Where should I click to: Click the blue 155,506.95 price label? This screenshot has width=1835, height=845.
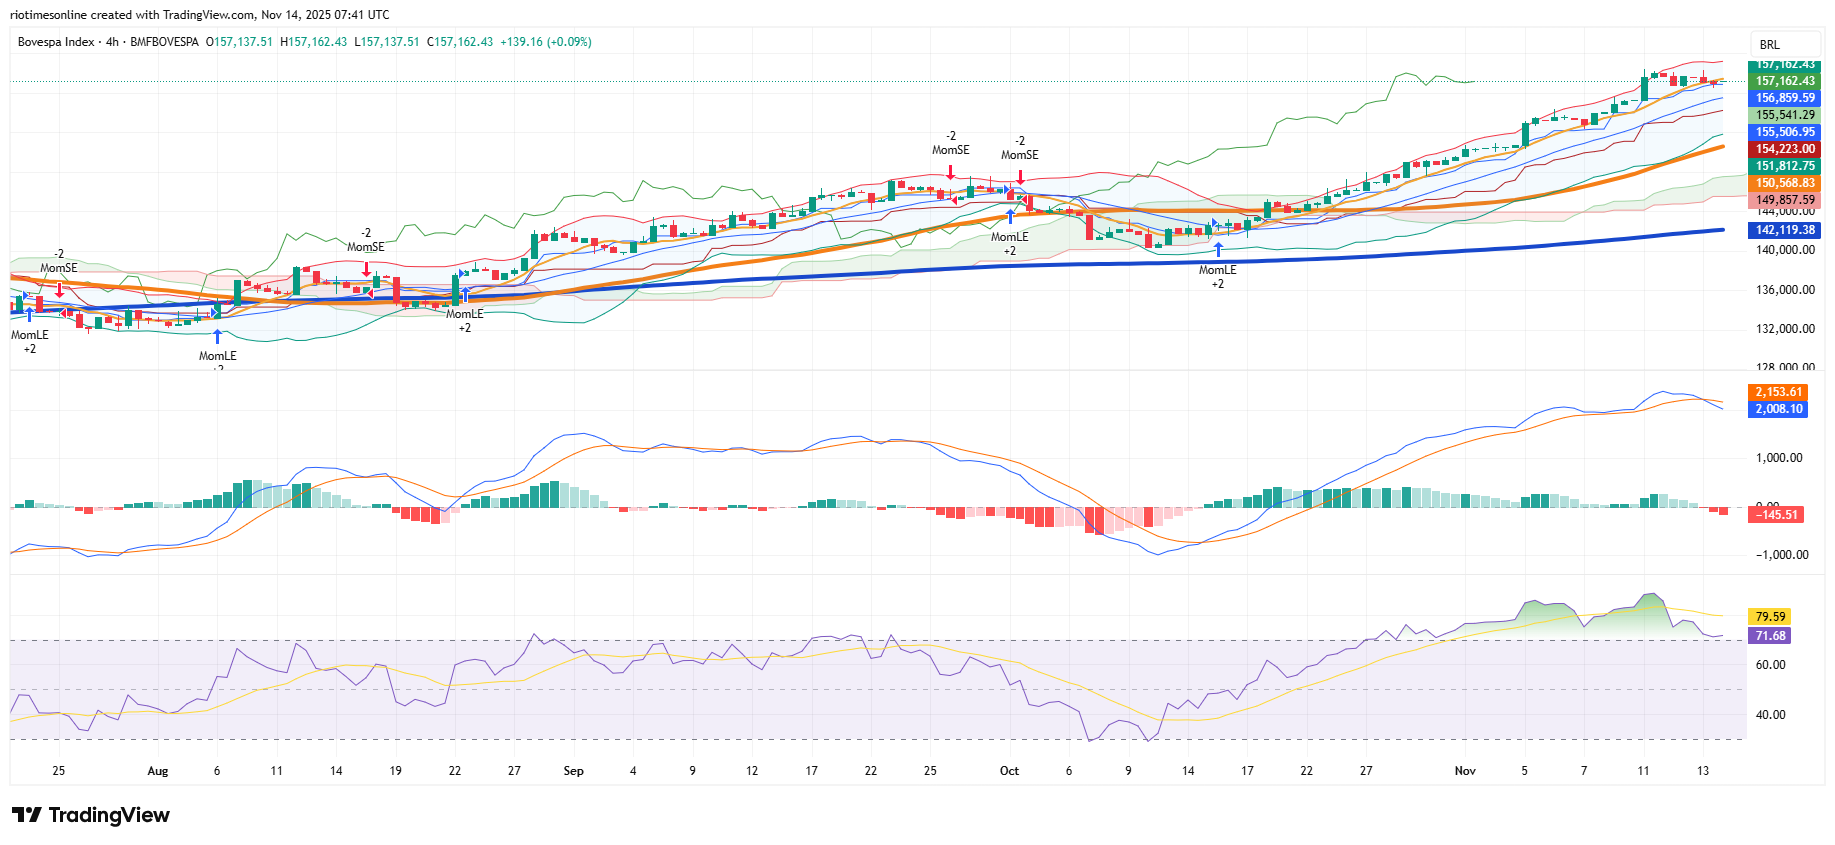click(1785, 132)
